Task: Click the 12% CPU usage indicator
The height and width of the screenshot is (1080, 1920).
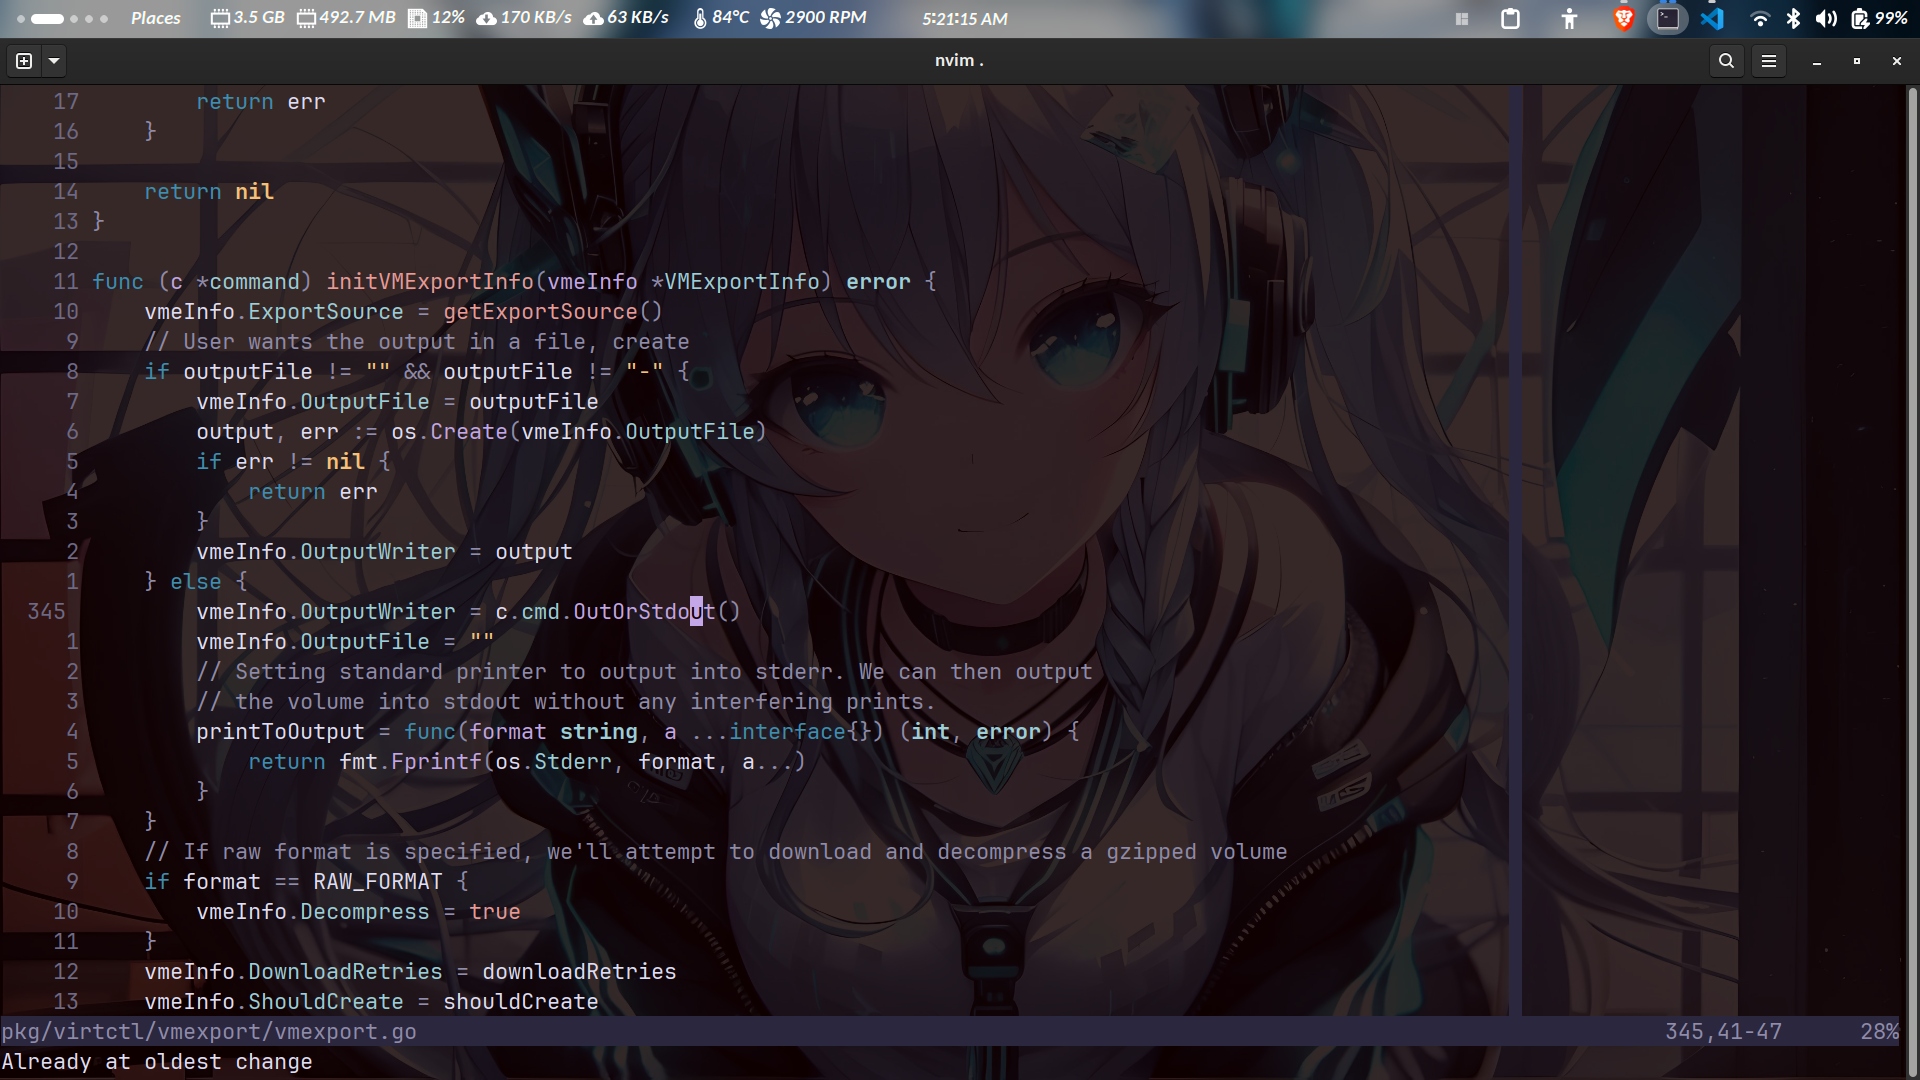Action: click(437, 18)
